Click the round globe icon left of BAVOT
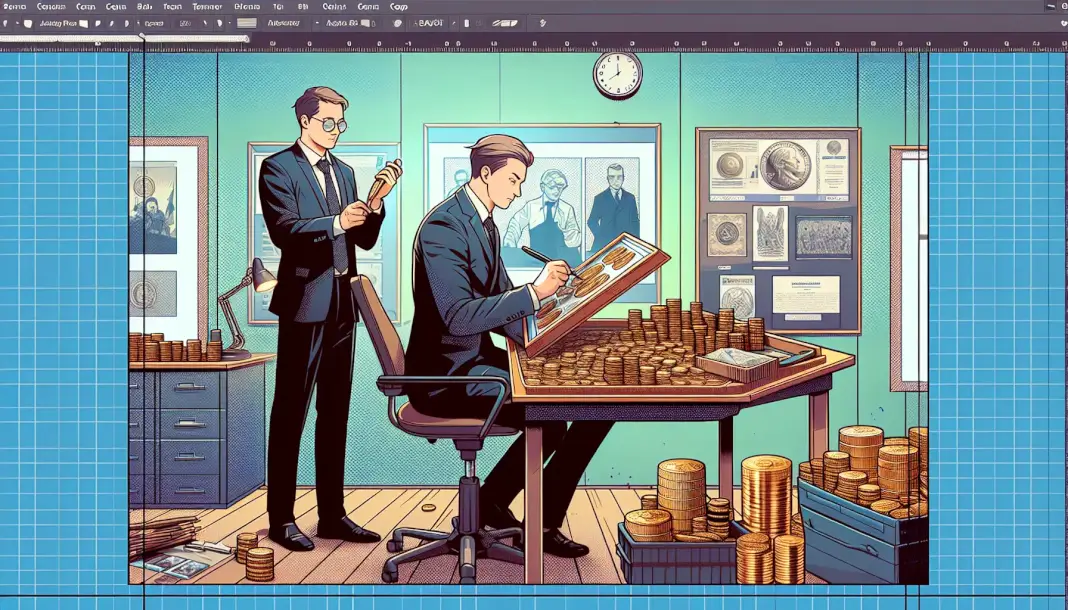The width and height of the screenshot is (1068, 610). point(398,23)
